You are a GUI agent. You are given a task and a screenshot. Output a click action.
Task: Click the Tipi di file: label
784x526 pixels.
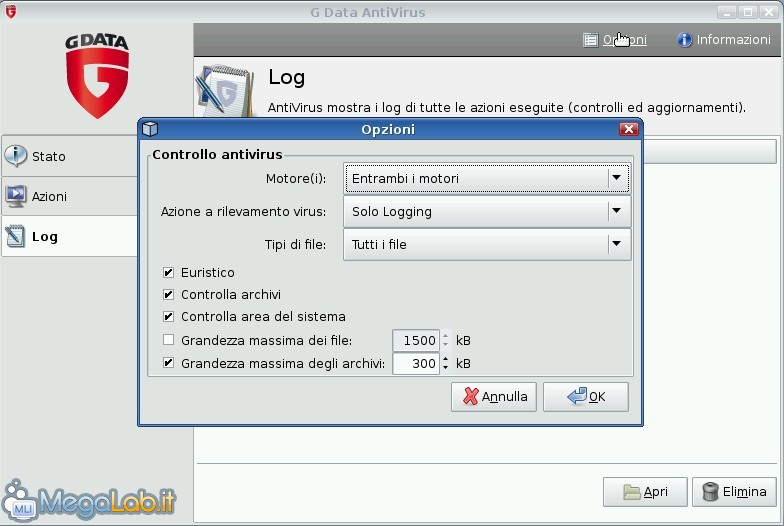[295, 244]
